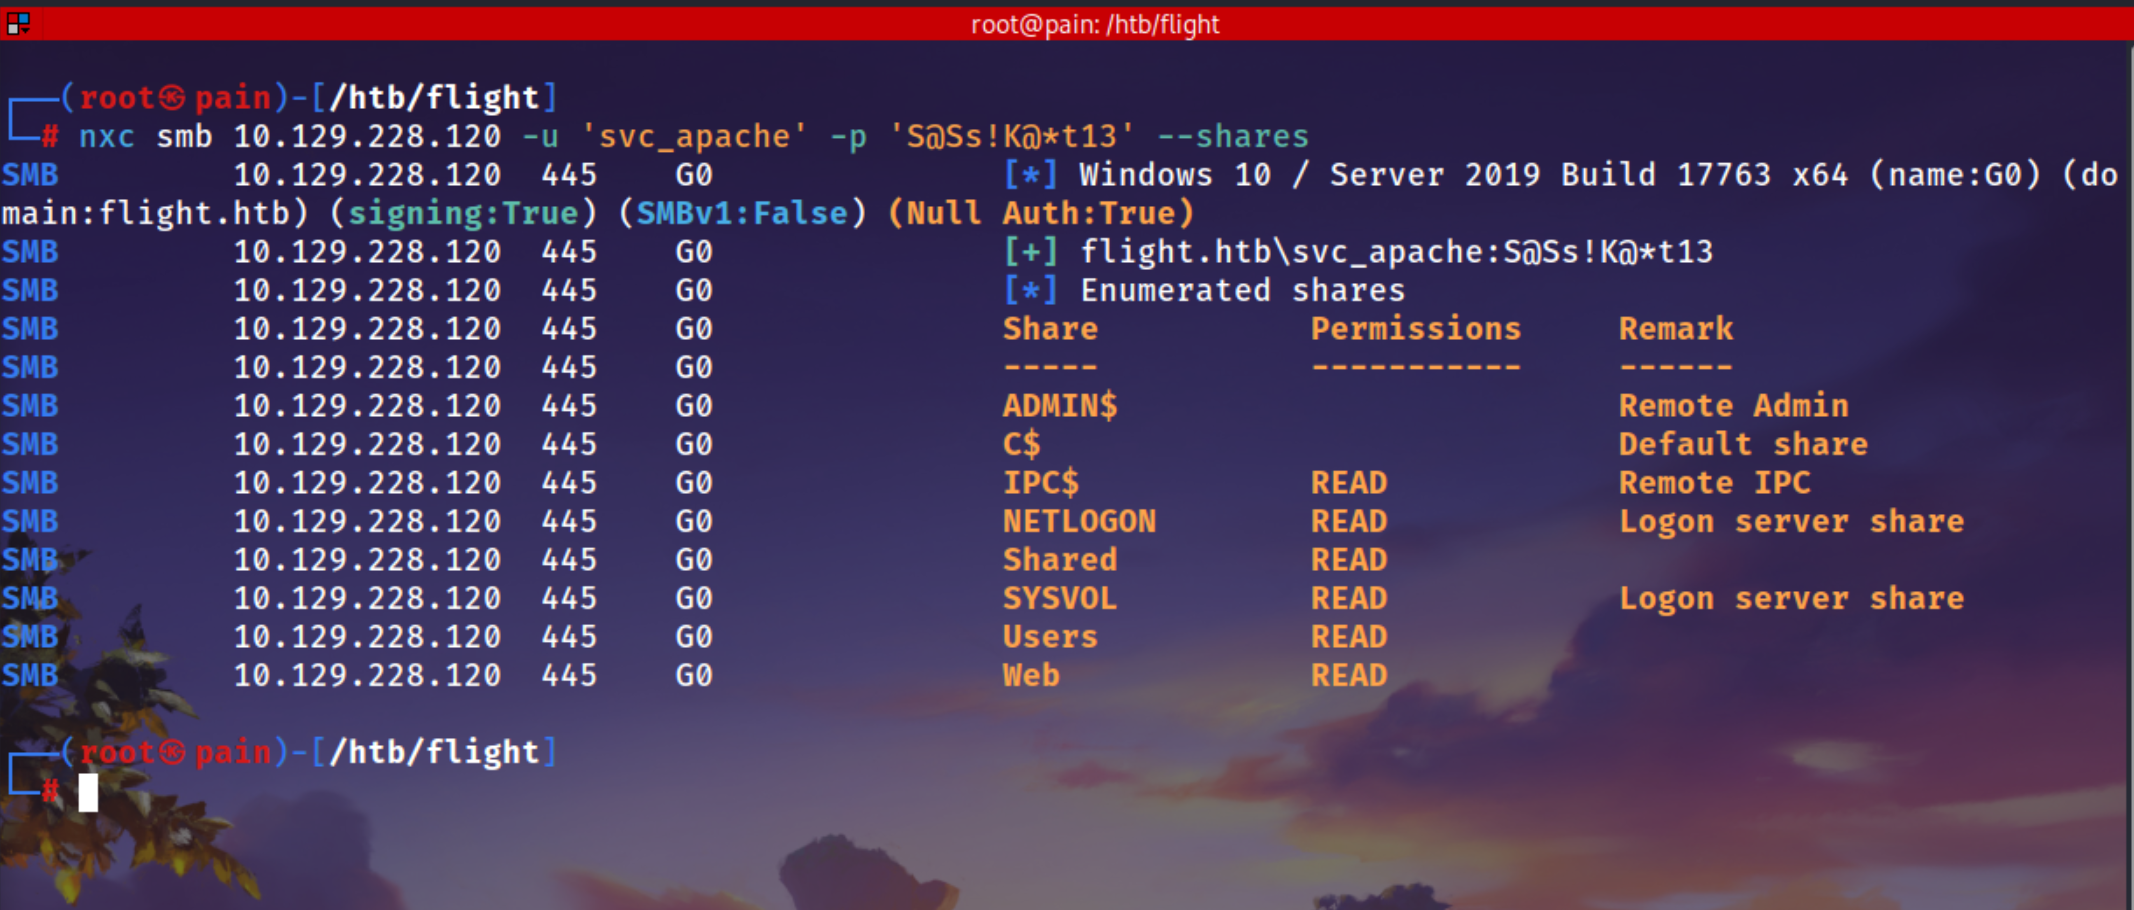This screenshot has width=2134, height=910.
Task: Click the terminal window menu icon
Action: 18,23
